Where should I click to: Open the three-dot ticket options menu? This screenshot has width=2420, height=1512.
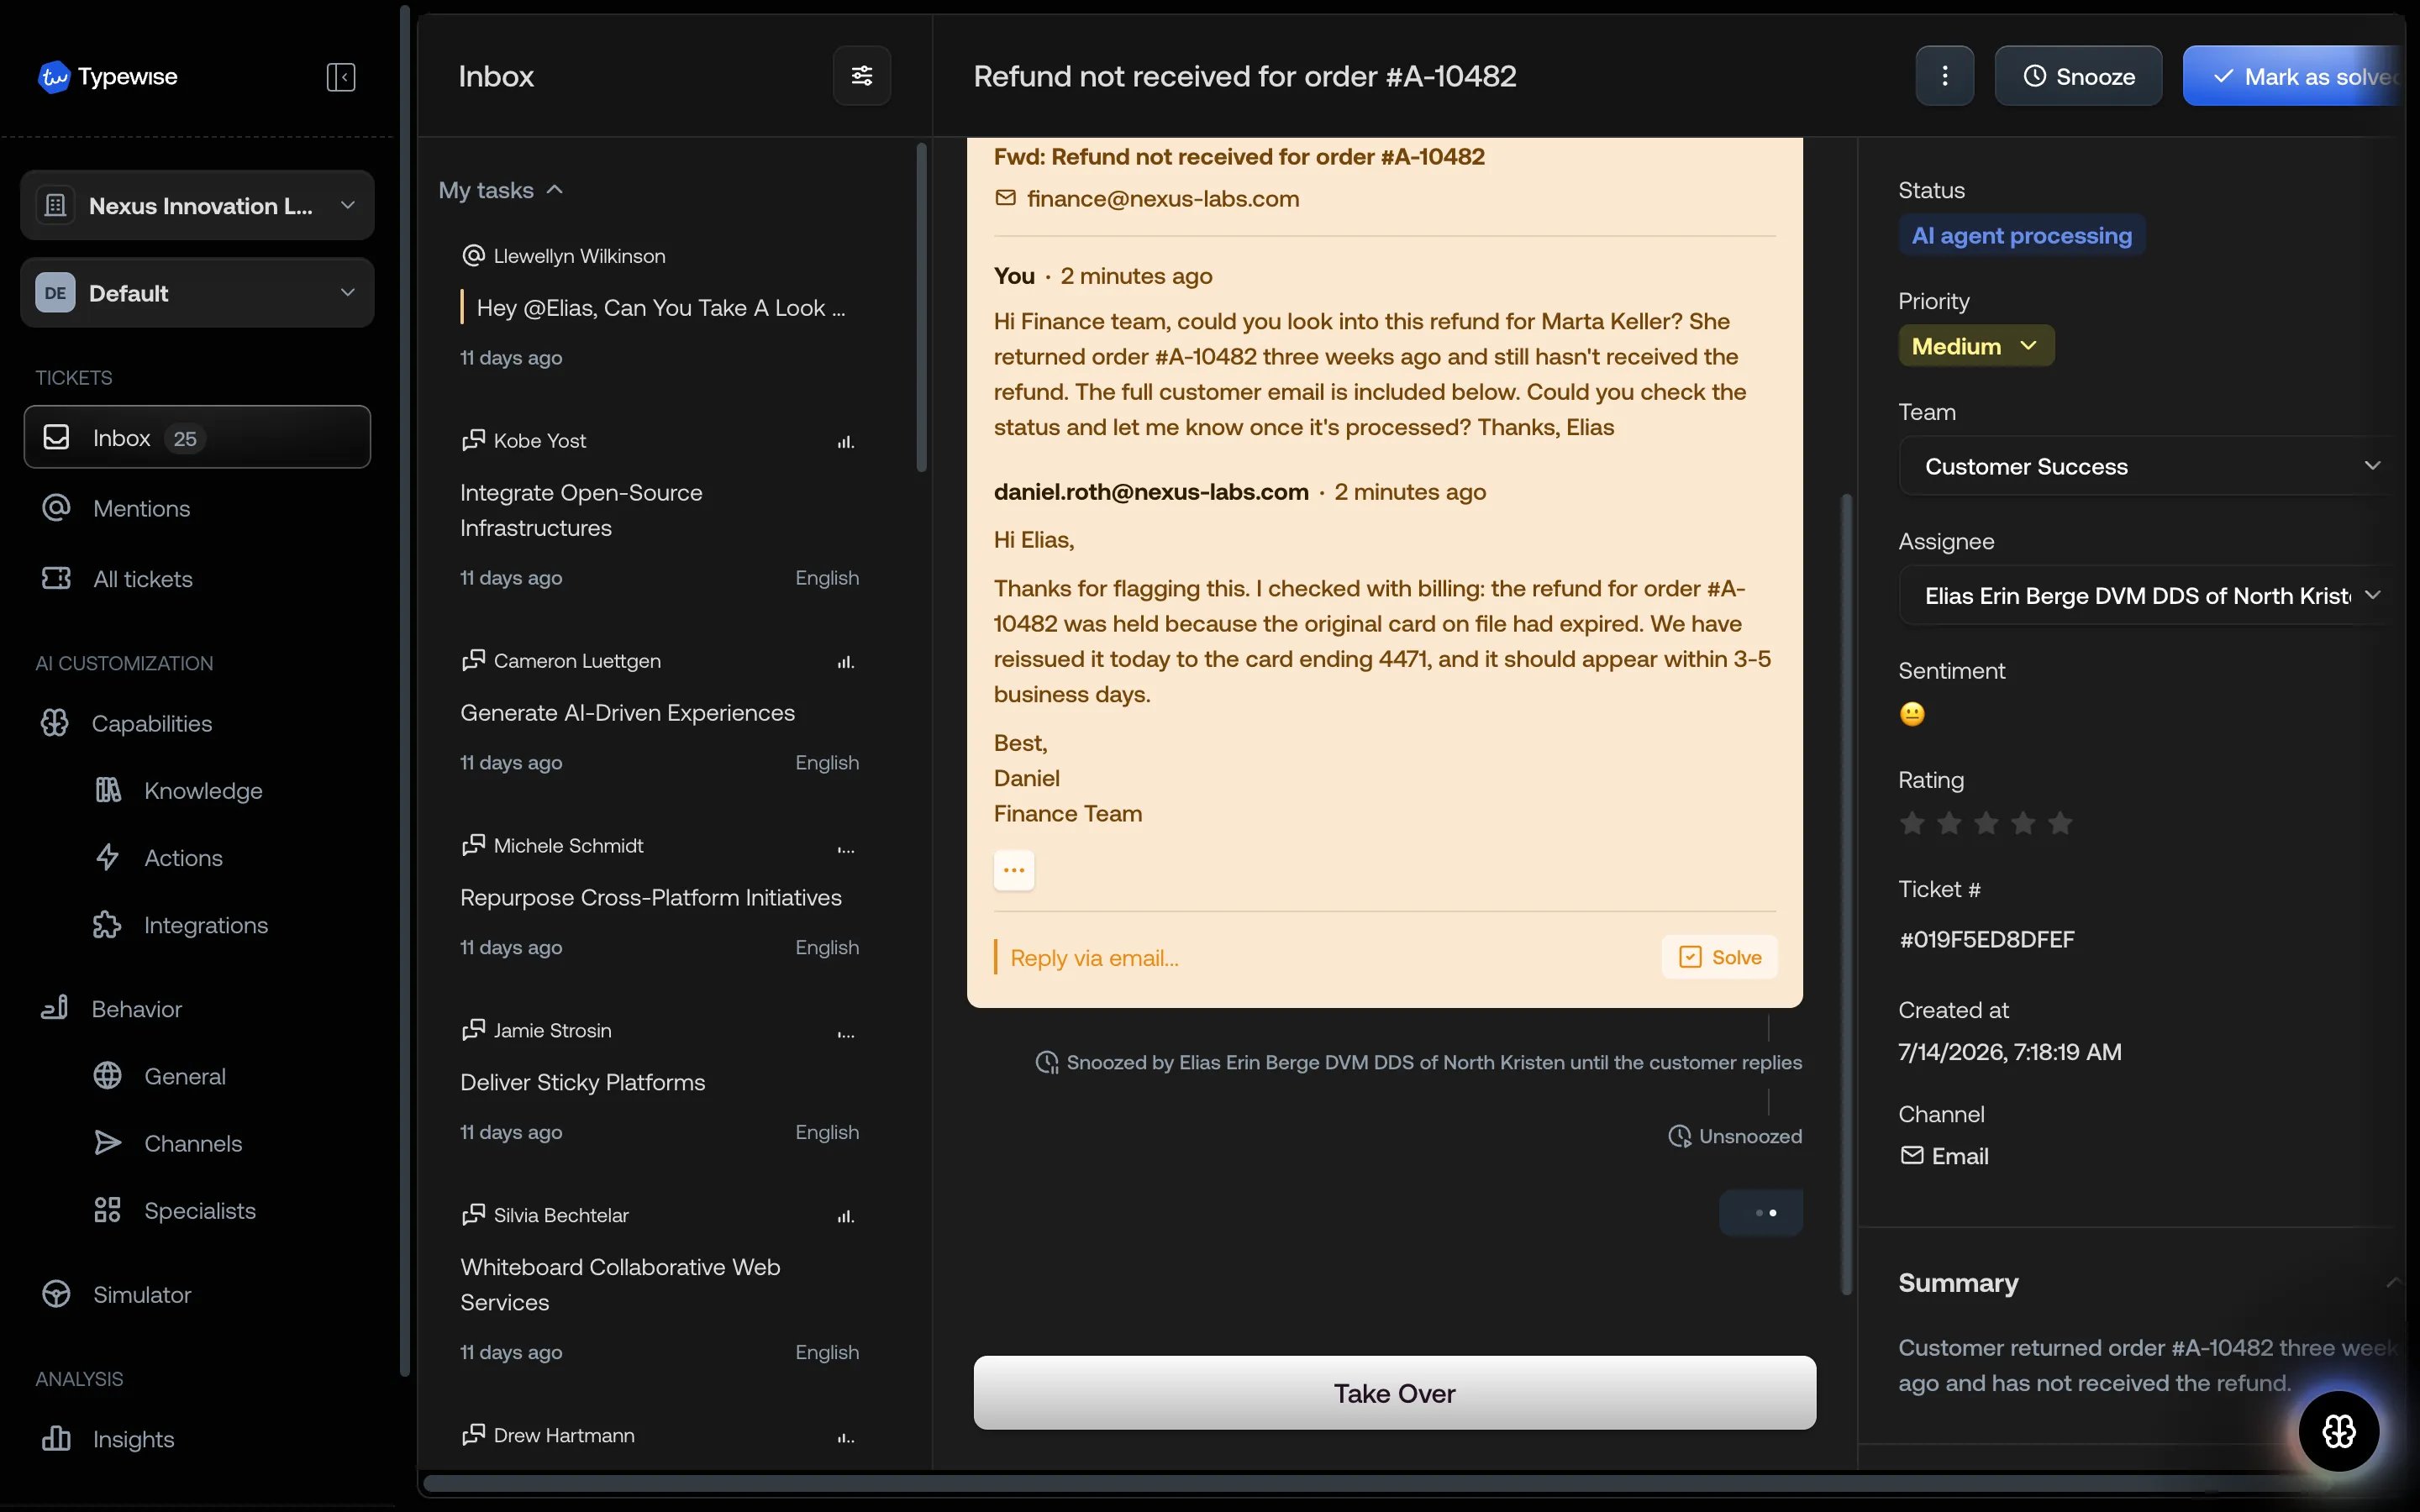pyautogui.click(x=1944, y=76)
